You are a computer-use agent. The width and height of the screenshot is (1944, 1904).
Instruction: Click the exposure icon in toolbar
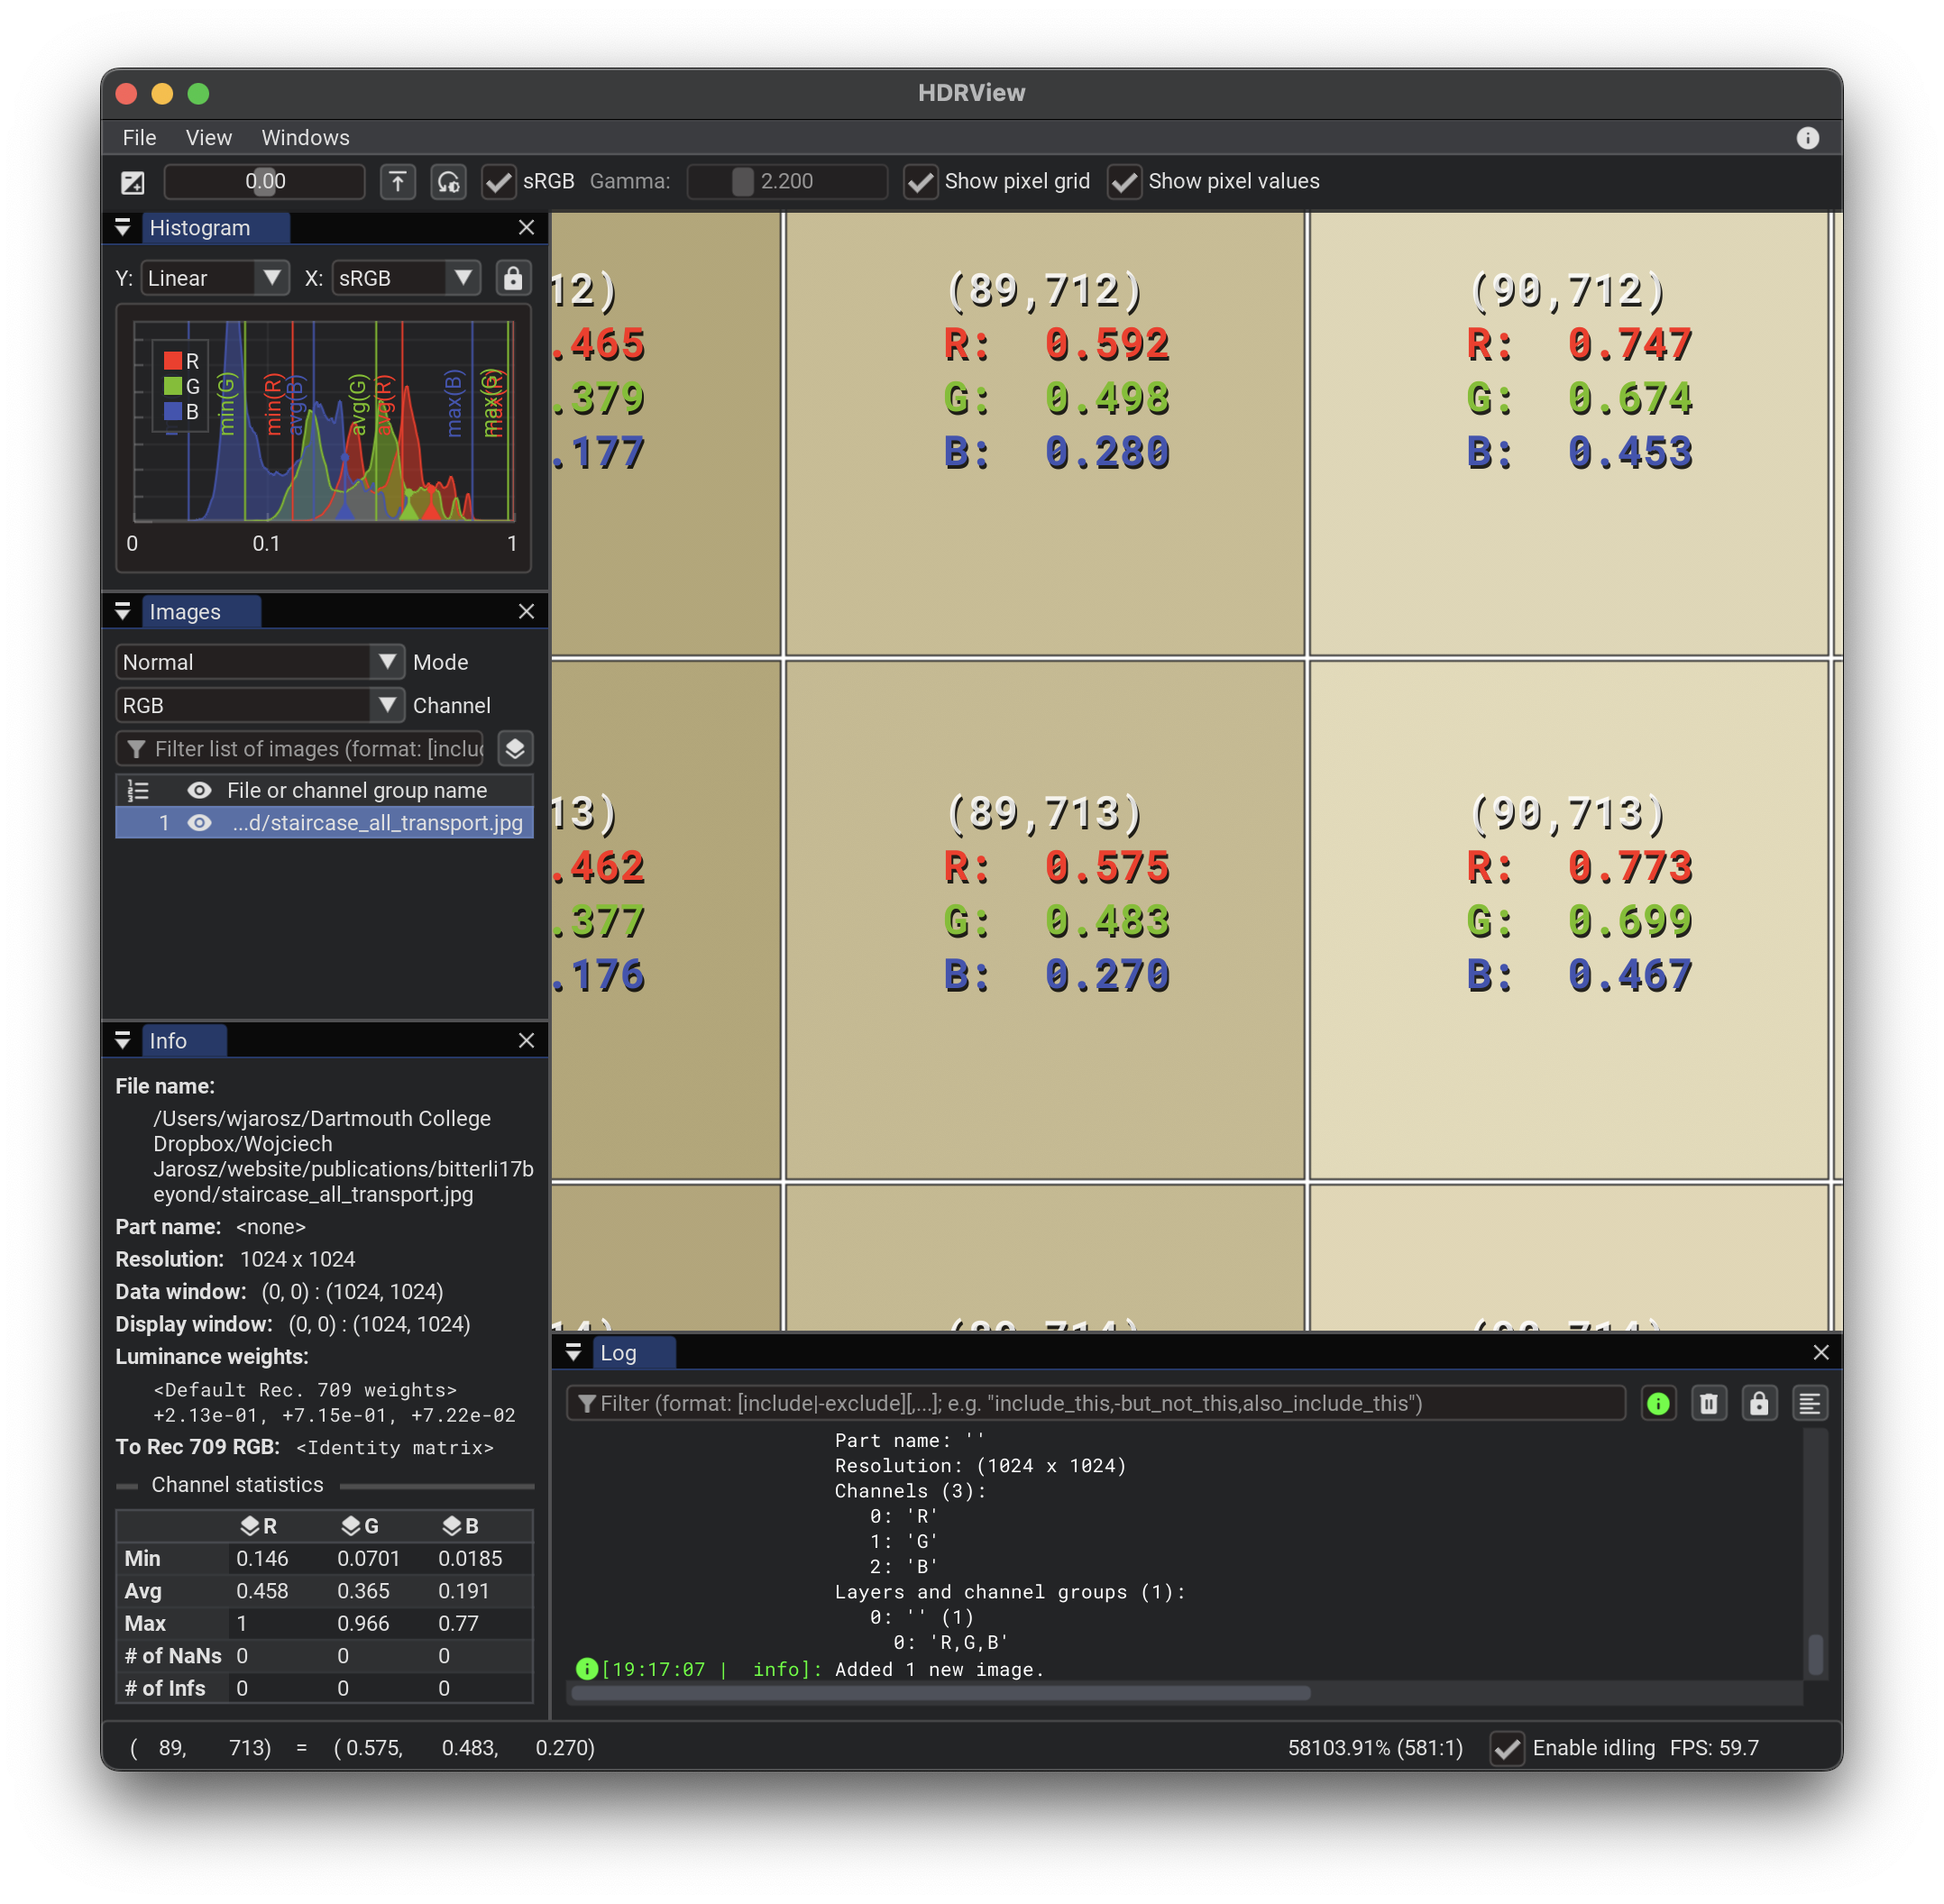tap(132, 182)
